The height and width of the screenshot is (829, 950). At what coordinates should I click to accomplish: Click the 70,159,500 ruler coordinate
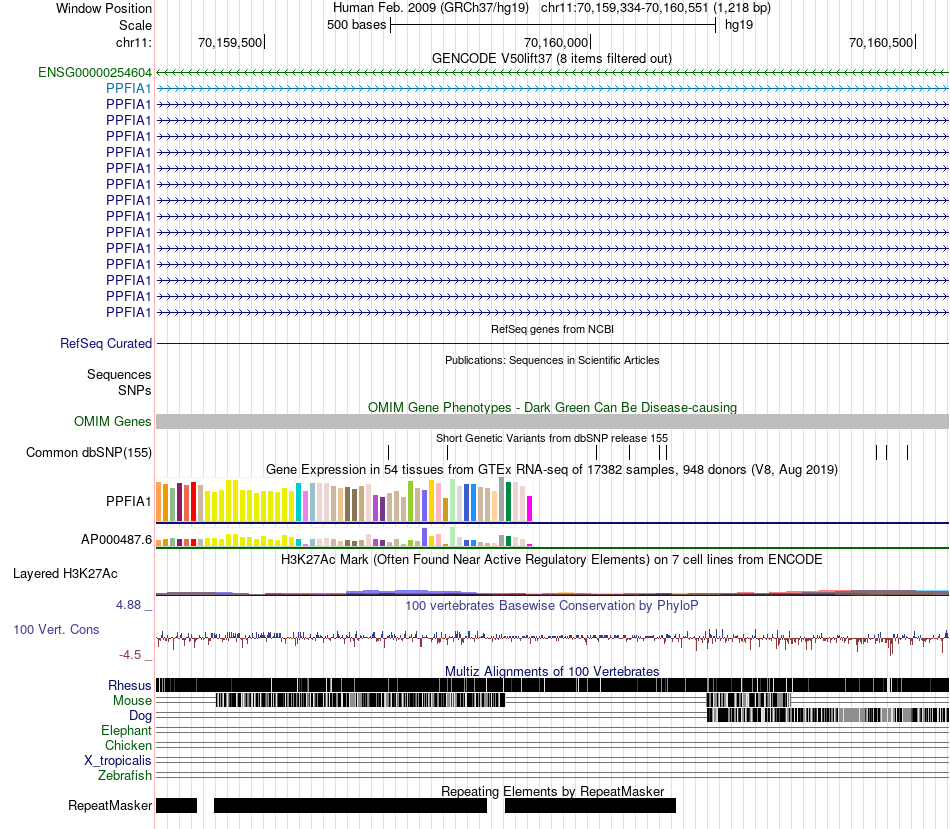pyautogui.click(x=230, y=42)
